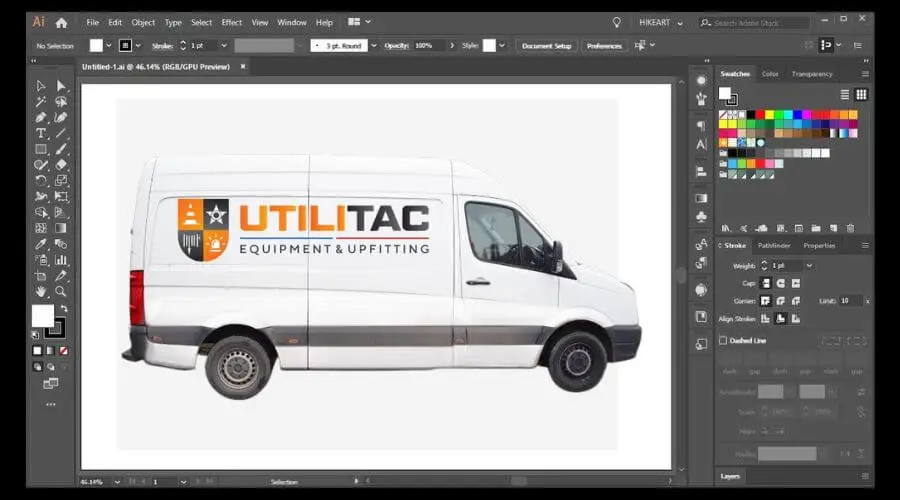Select the Mesh tool
Image resolution: width=900 pixels, height=500 pixels.
click(41, 228)
